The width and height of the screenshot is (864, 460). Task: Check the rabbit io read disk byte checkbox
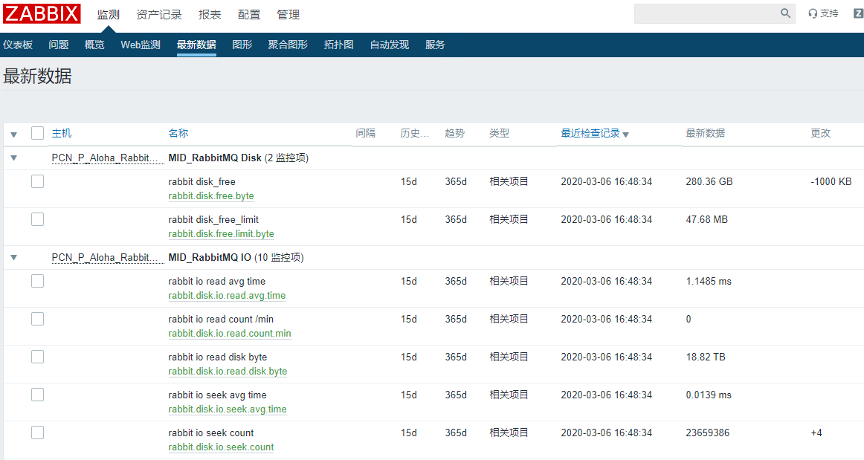point(37,357)
